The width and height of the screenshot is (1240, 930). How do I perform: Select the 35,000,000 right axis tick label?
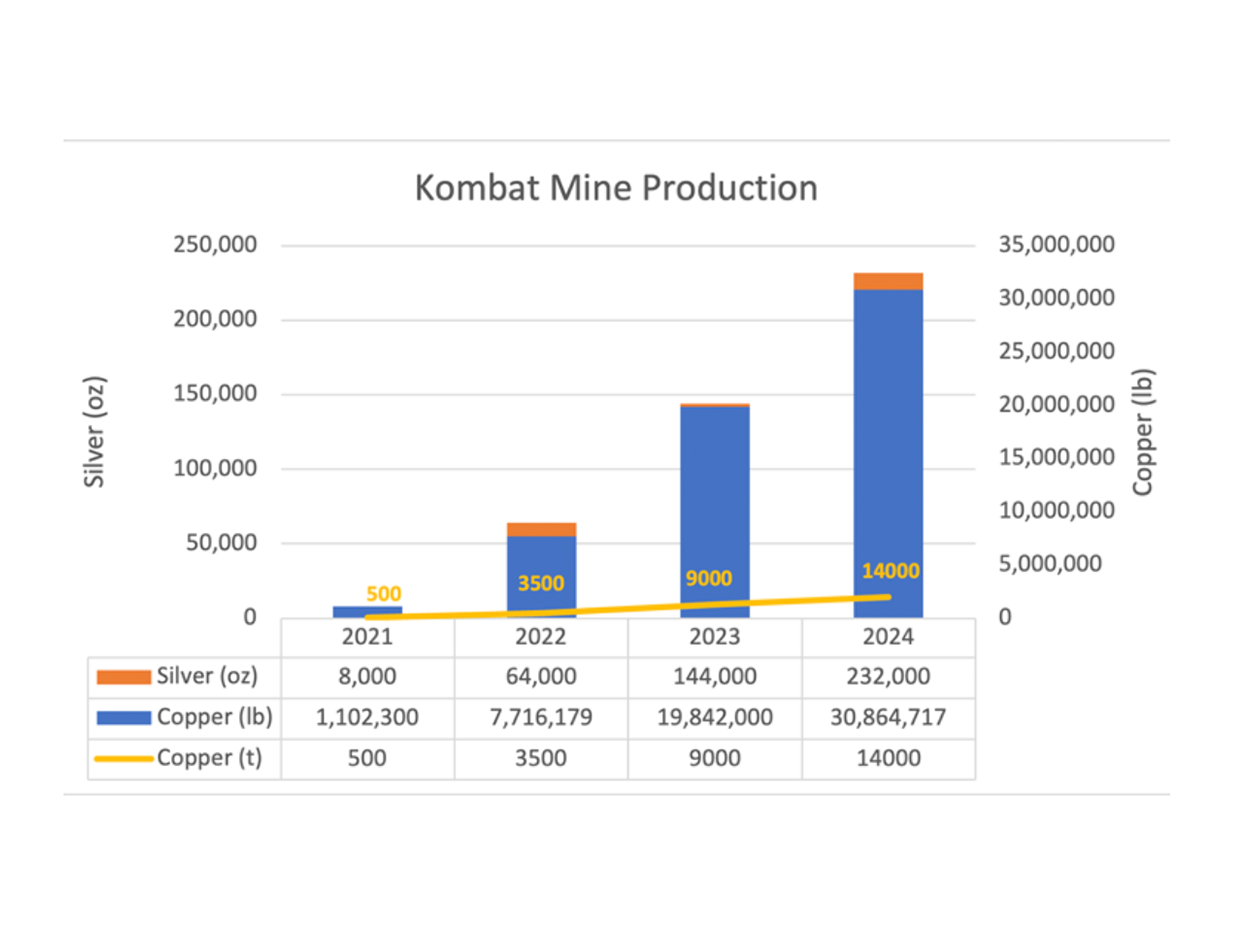[x=1057, y=246]
